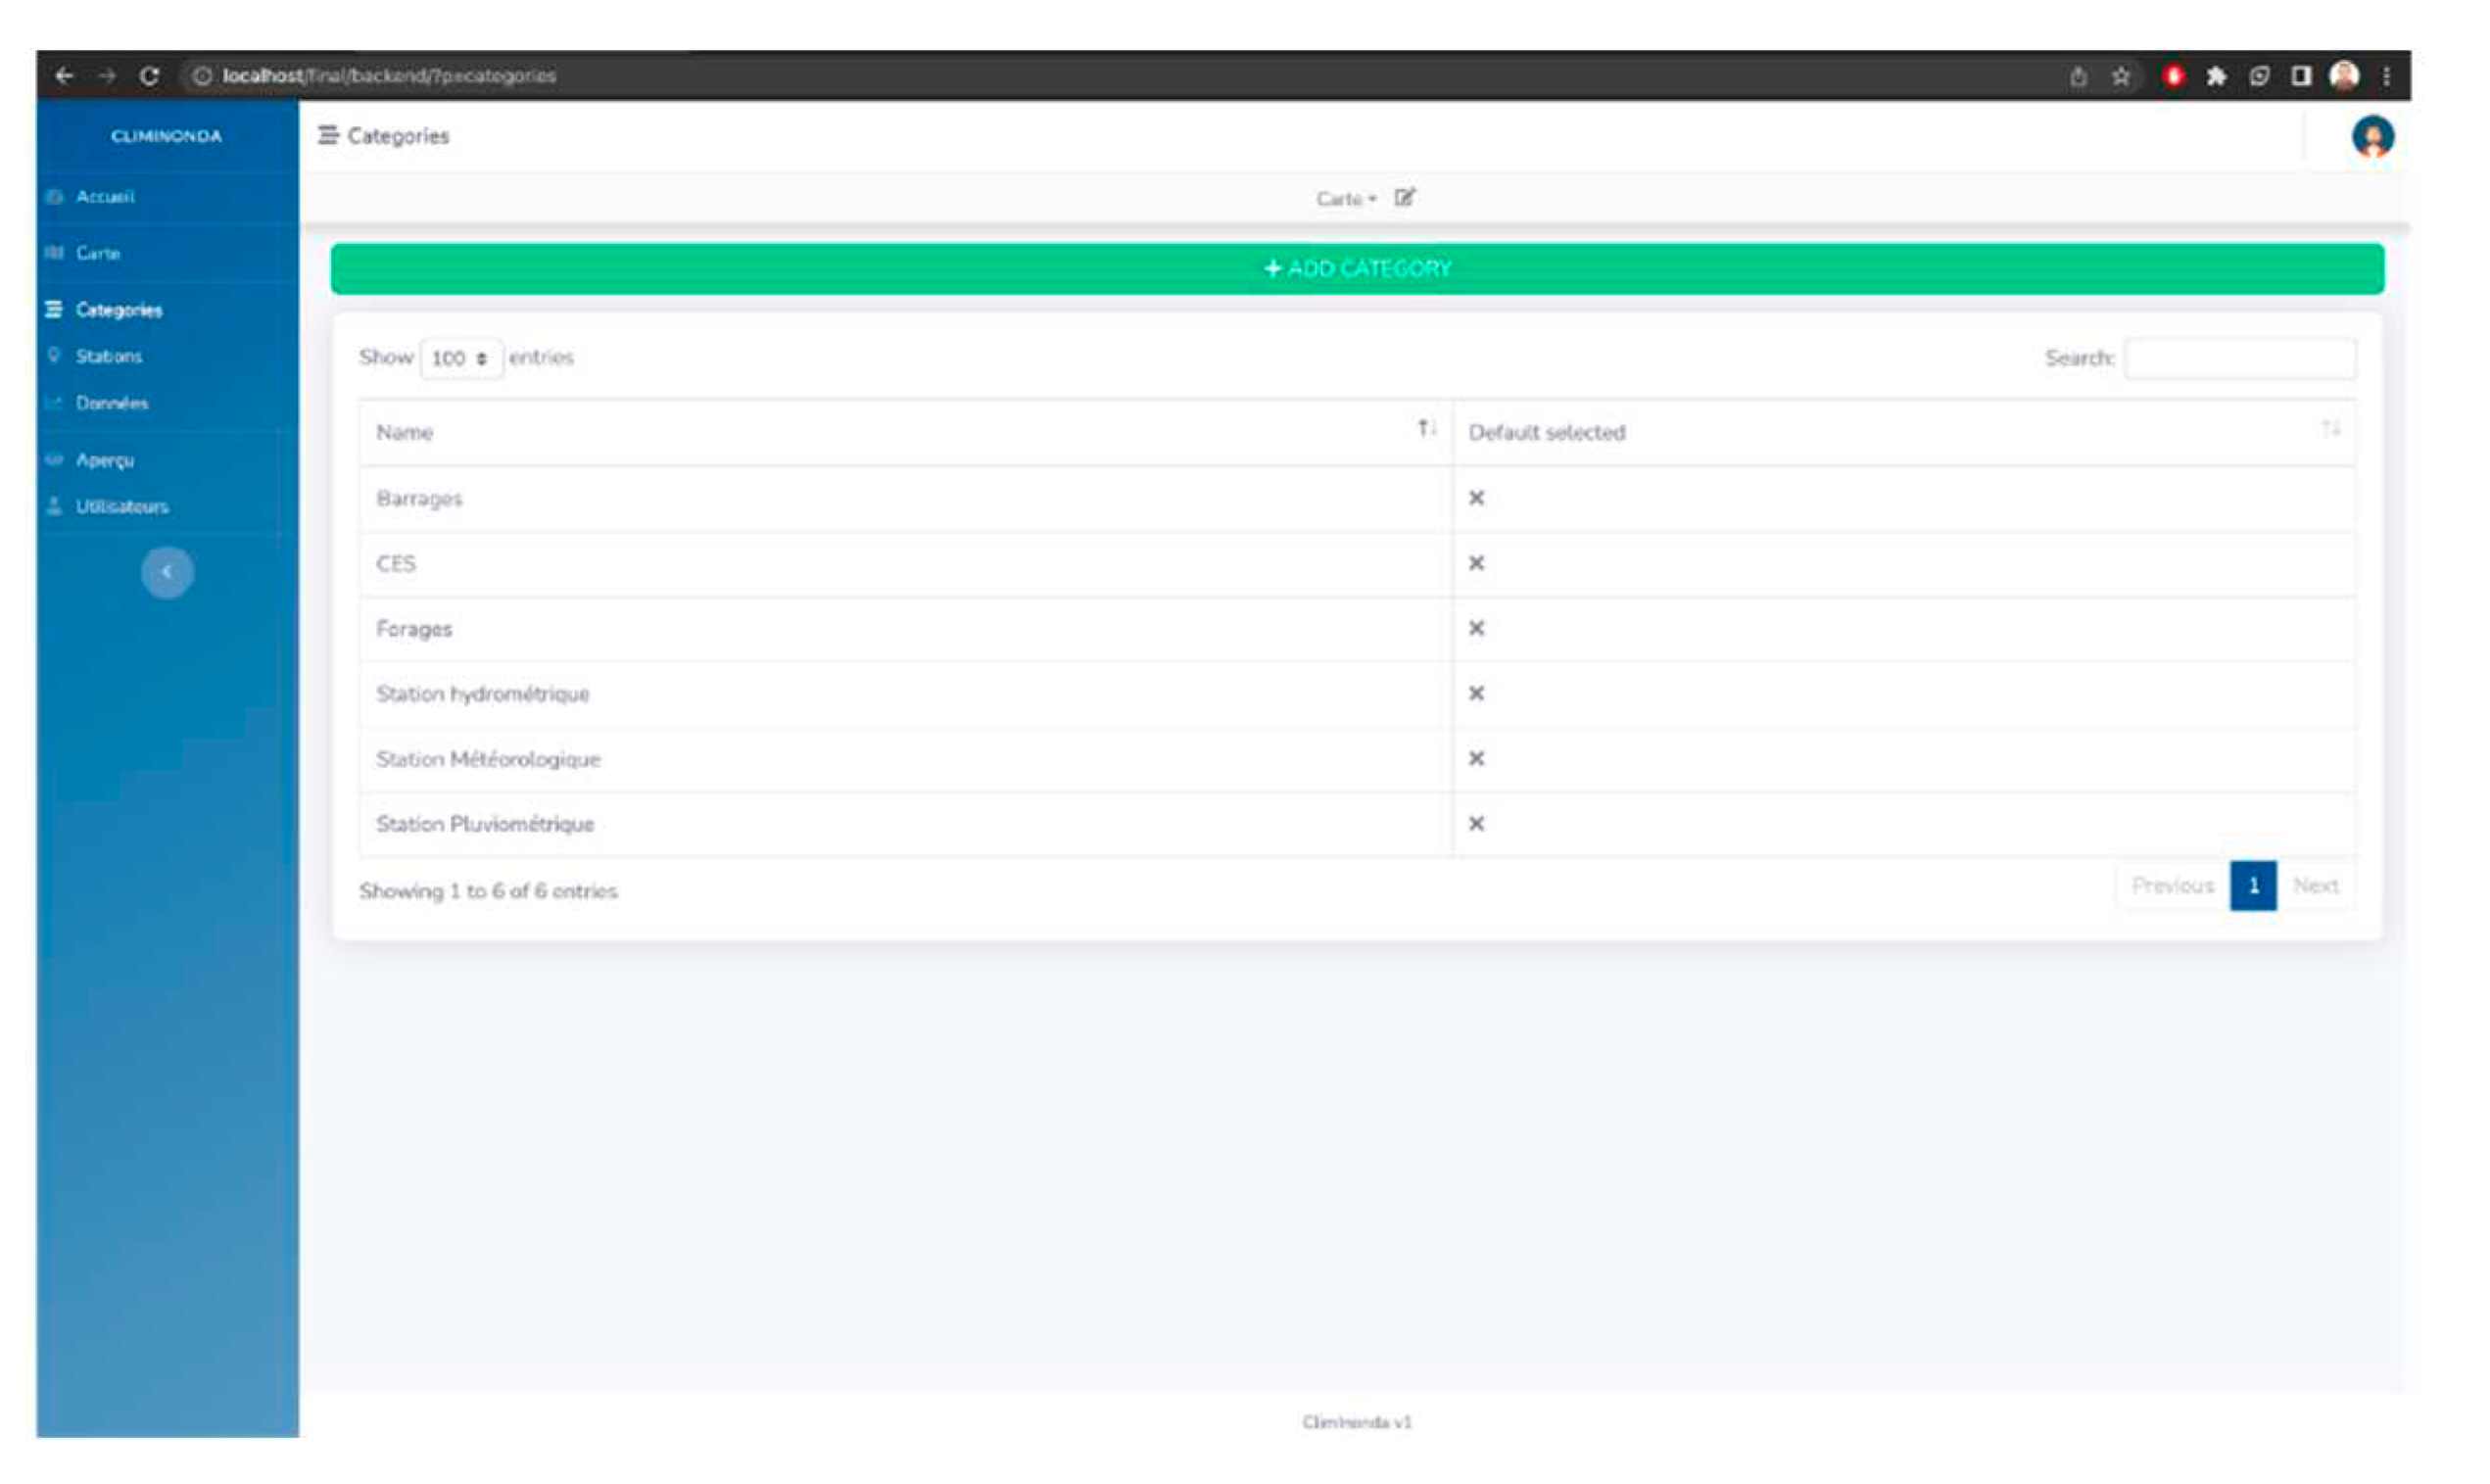Open the extensions puzzle-piece icon
This screenshot has height=1484, width=2490.
[x=2216, y=76]
